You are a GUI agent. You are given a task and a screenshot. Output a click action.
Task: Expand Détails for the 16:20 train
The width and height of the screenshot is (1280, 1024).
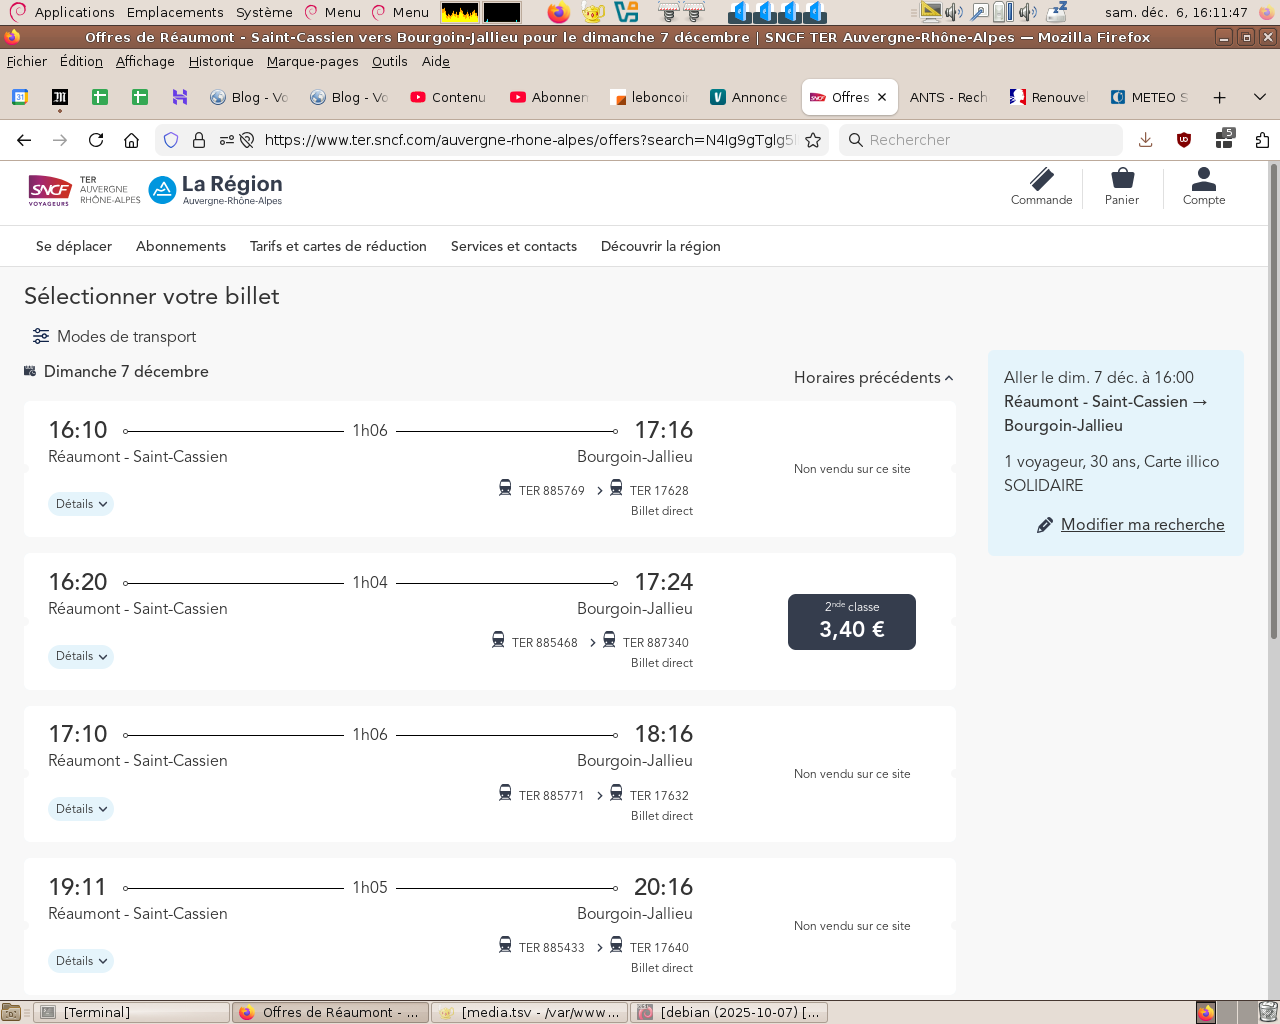click(81, 657)
